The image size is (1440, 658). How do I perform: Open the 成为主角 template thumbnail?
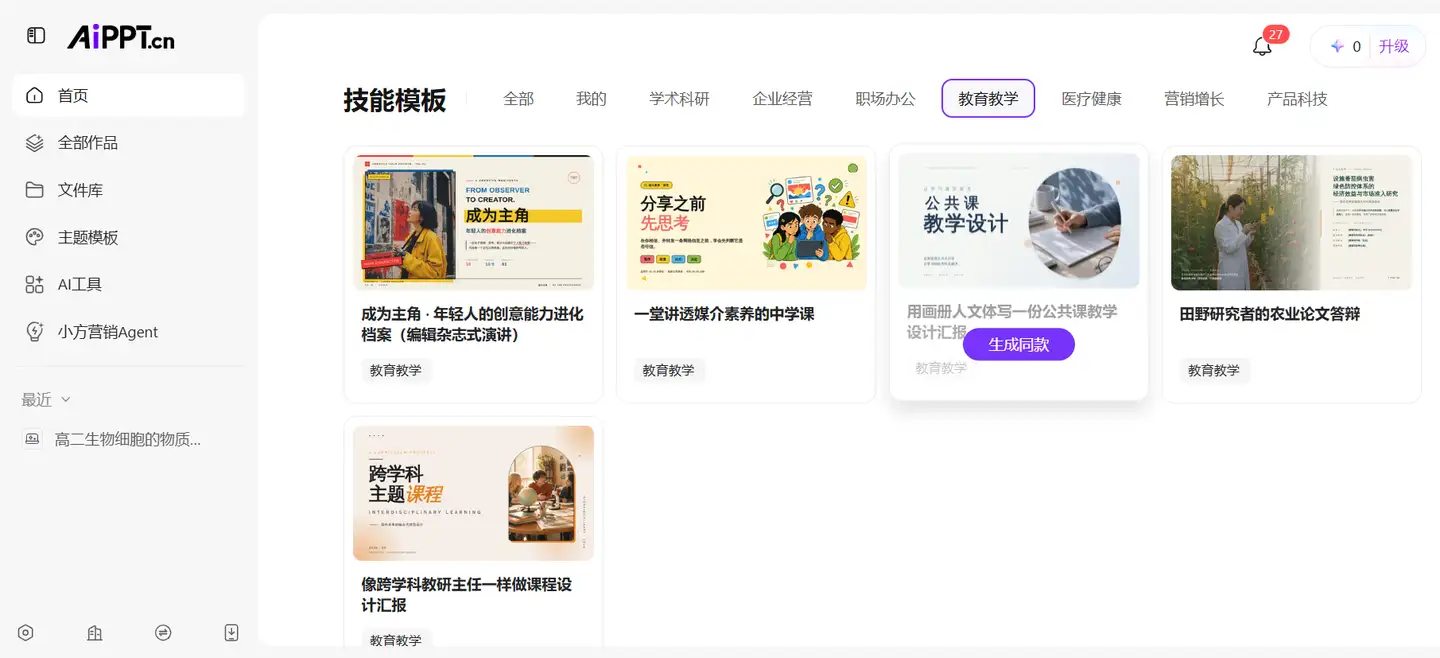coord(473,222)
